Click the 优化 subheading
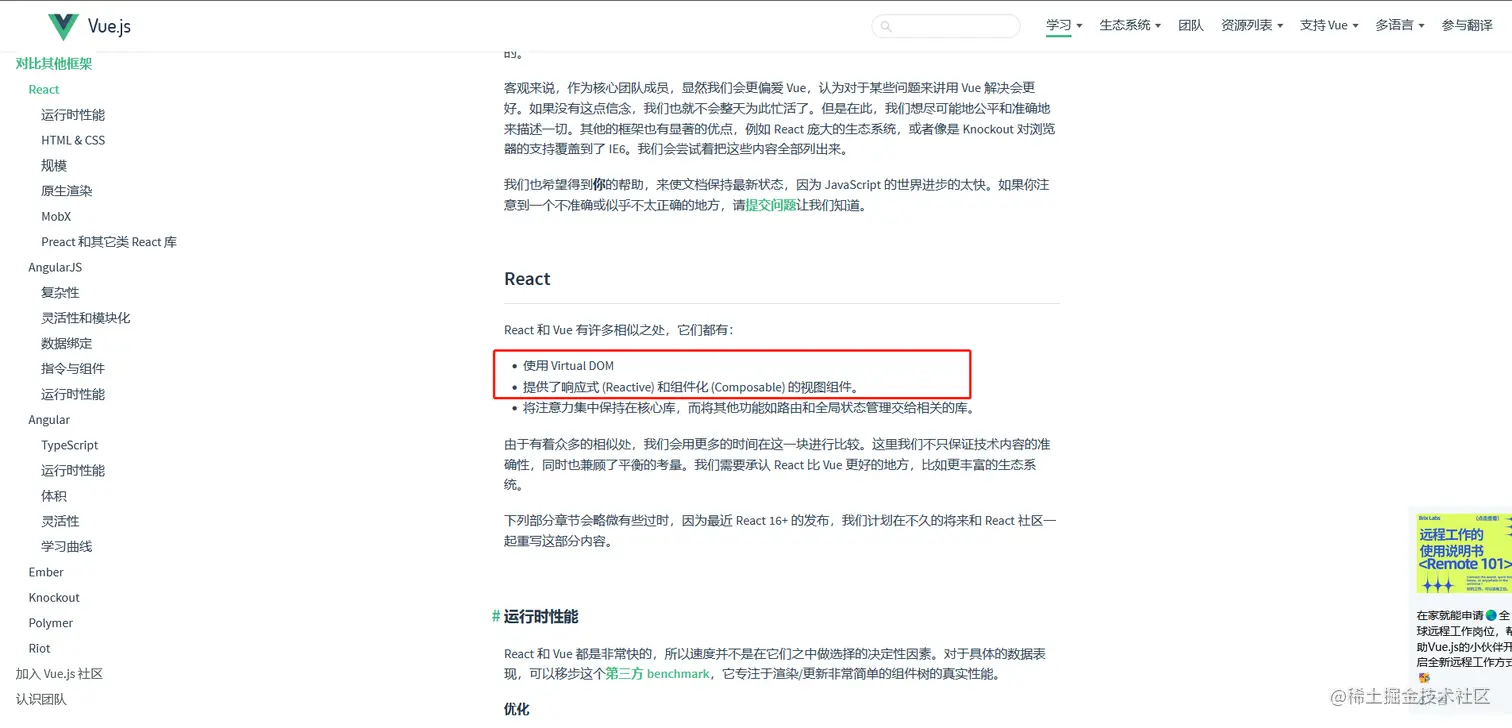This screenshot has width=1512, height=728. tap(517, 709)
